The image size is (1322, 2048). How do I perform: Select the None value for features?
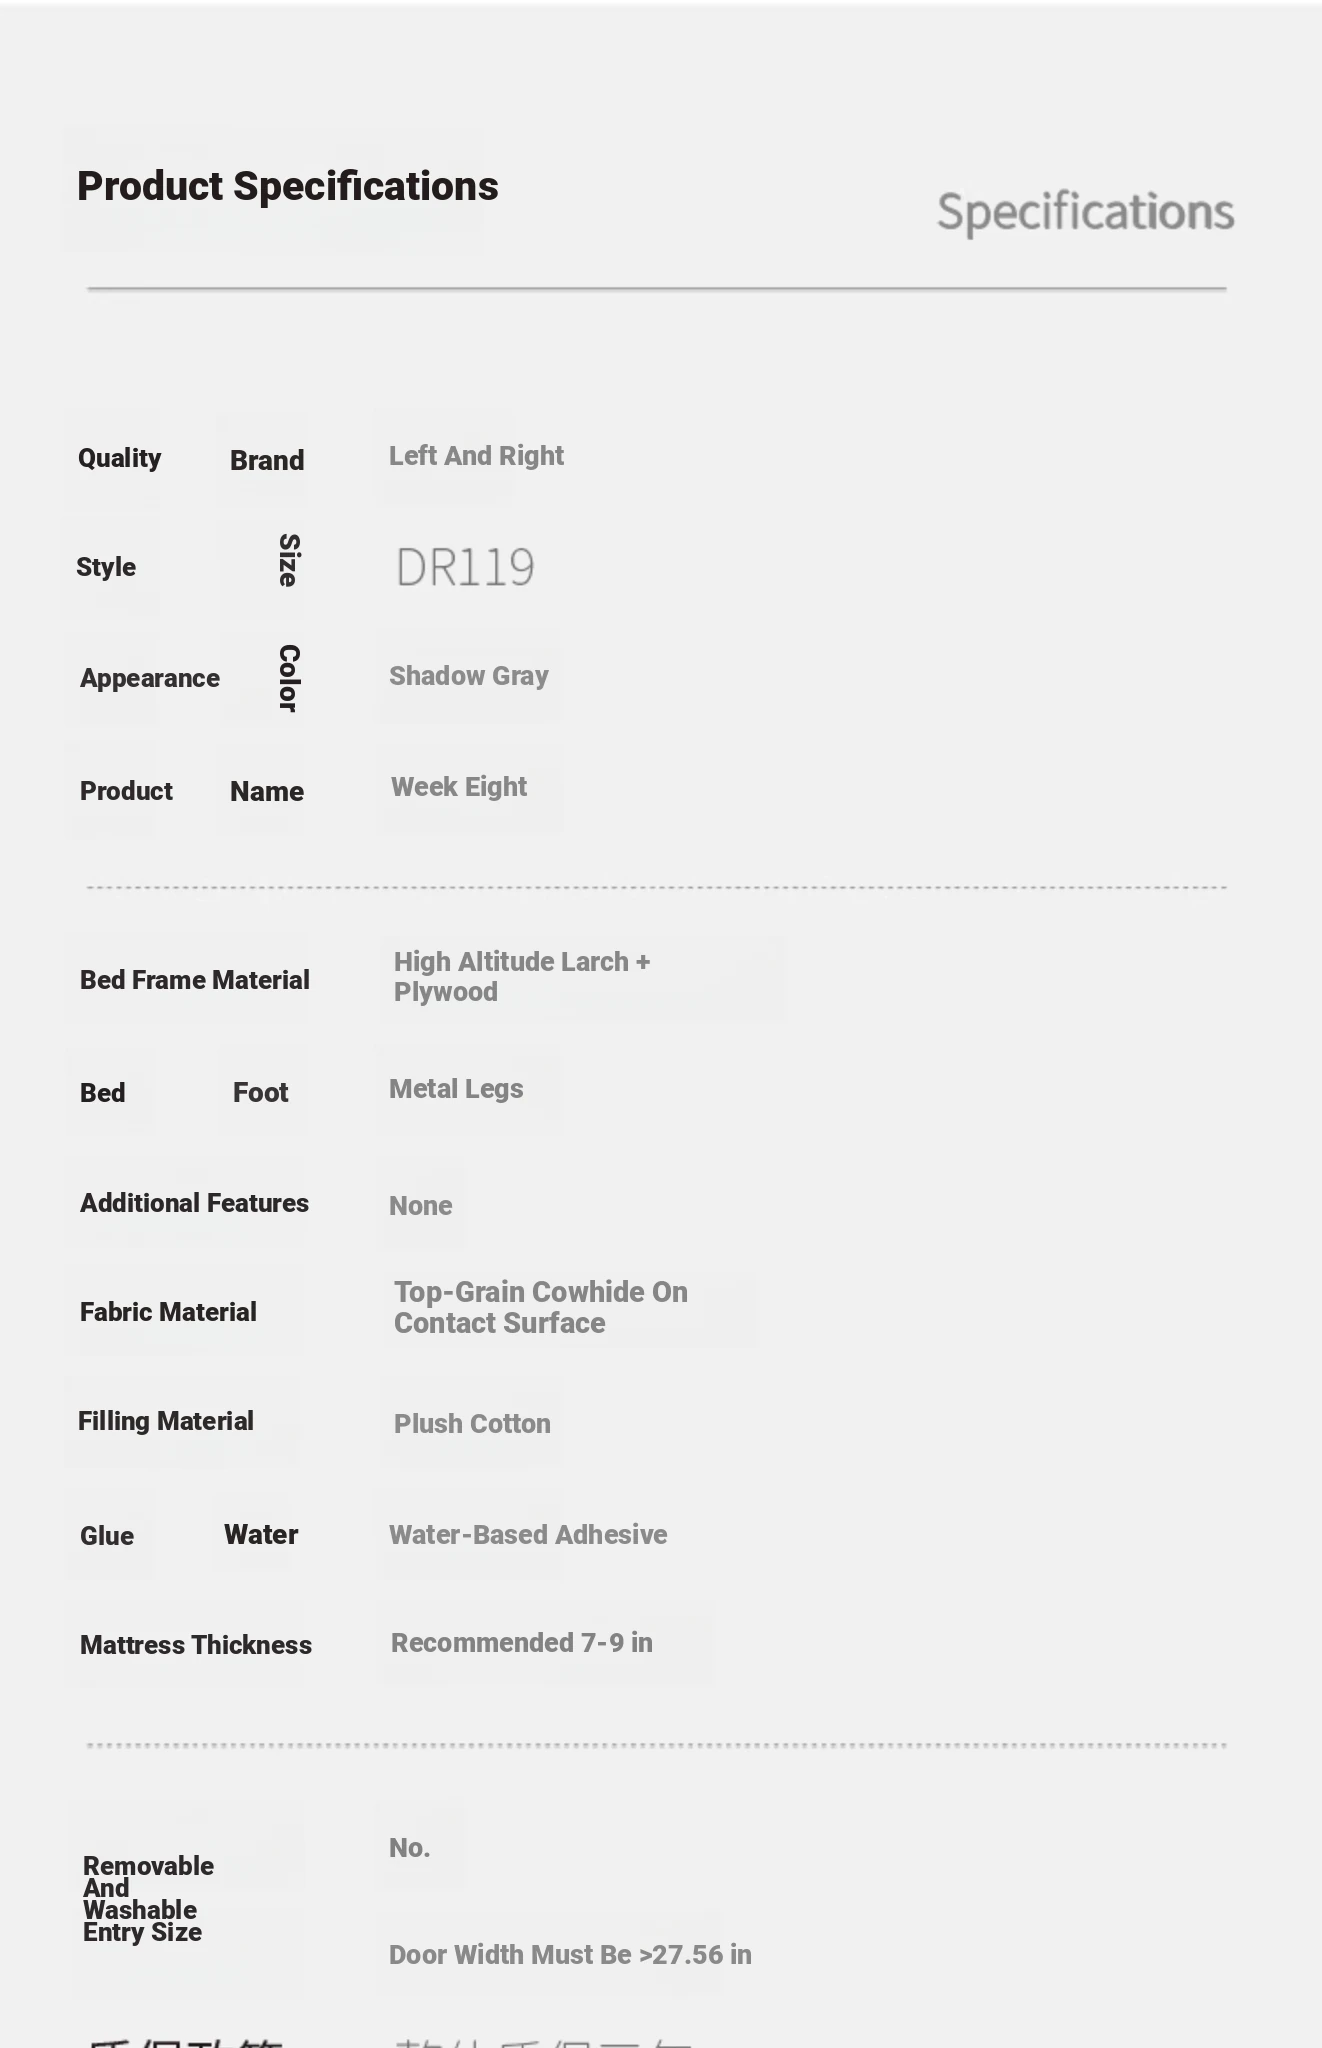tap(421, 1206)
